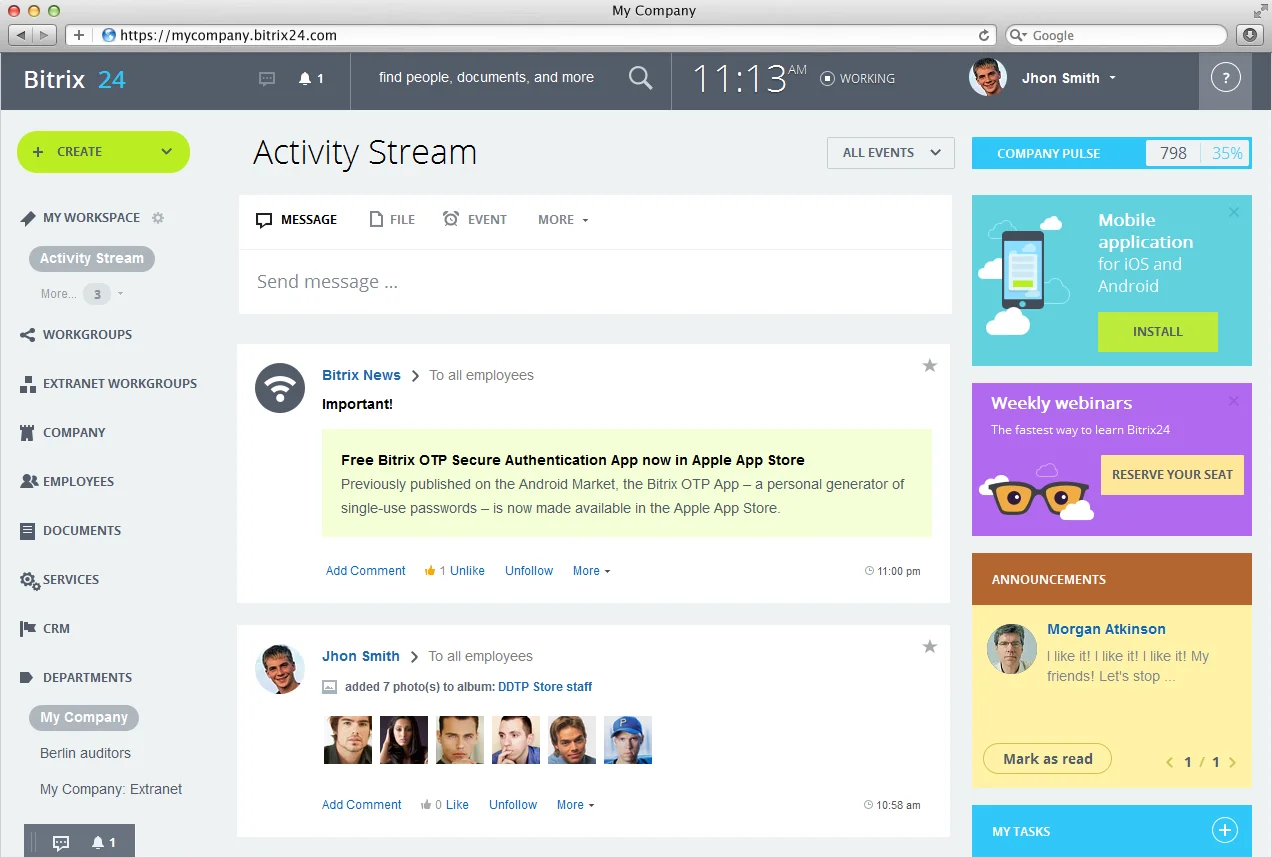
Task: Click into the Send message field
Action: (595, 282)
